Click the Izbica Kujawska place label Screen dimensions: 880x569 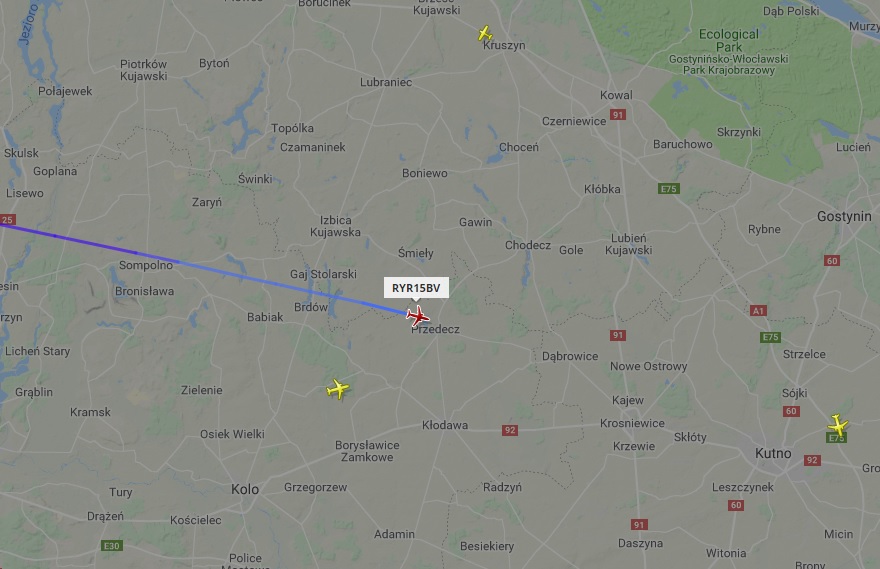(336, 226)
